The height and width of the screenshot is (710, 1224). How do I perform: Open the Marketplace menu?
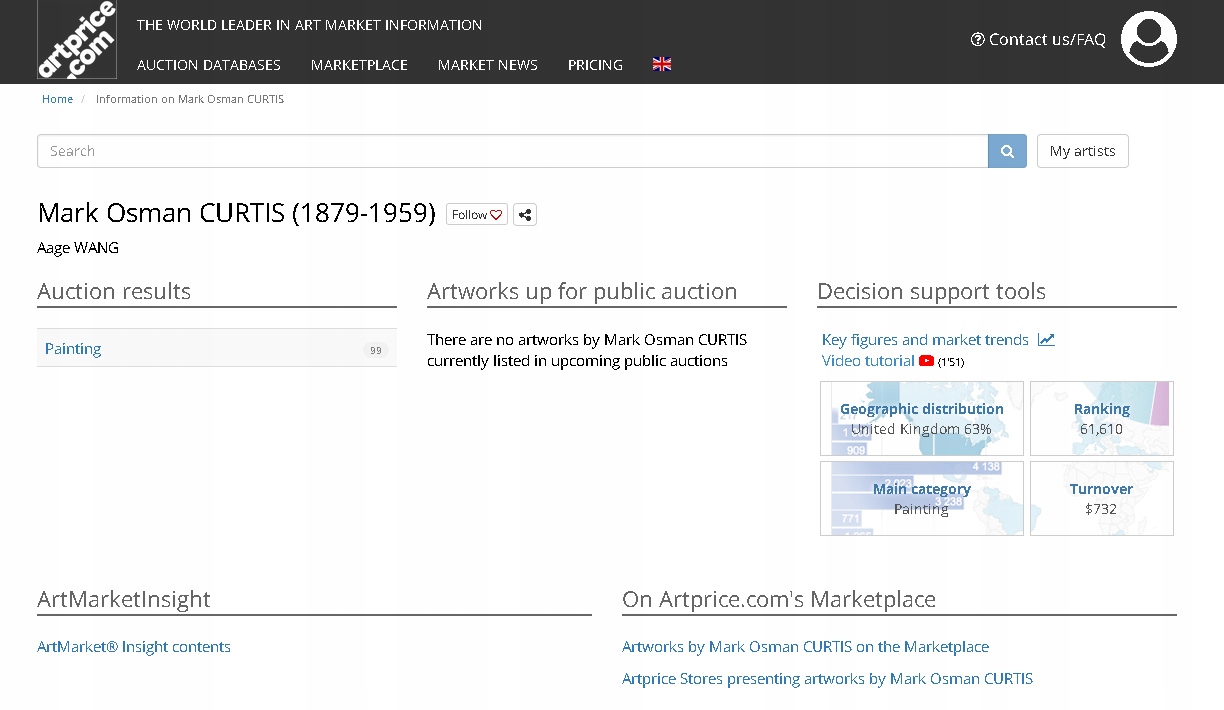[359, 65]
